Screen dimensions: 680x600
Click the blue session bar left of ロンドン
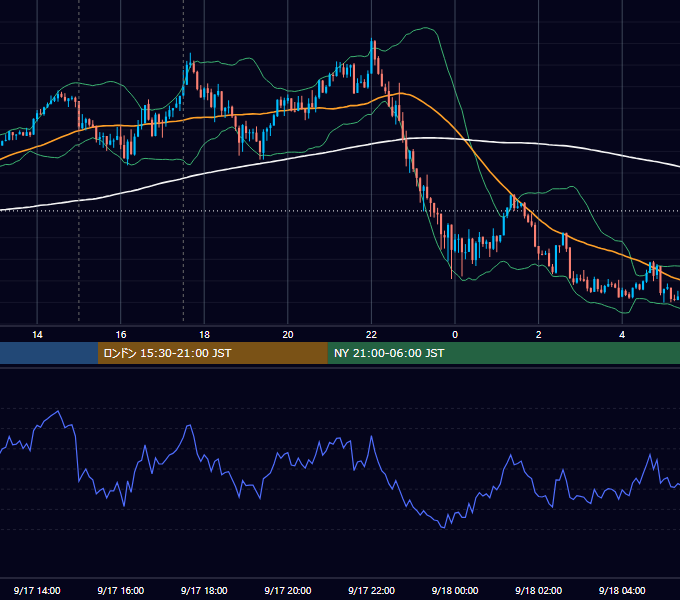(x=49, y=353)
